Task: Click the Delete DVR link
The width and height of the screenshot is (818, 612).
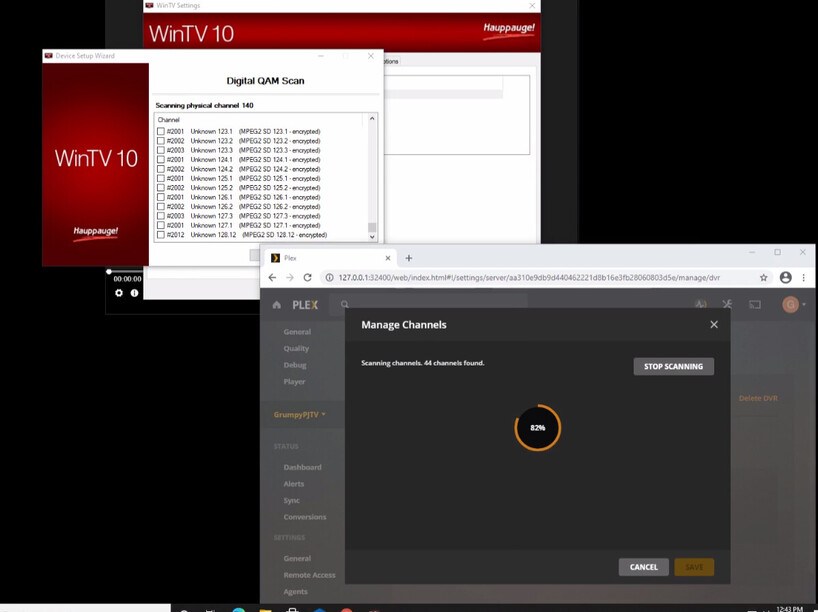Action: pos(758,398)
